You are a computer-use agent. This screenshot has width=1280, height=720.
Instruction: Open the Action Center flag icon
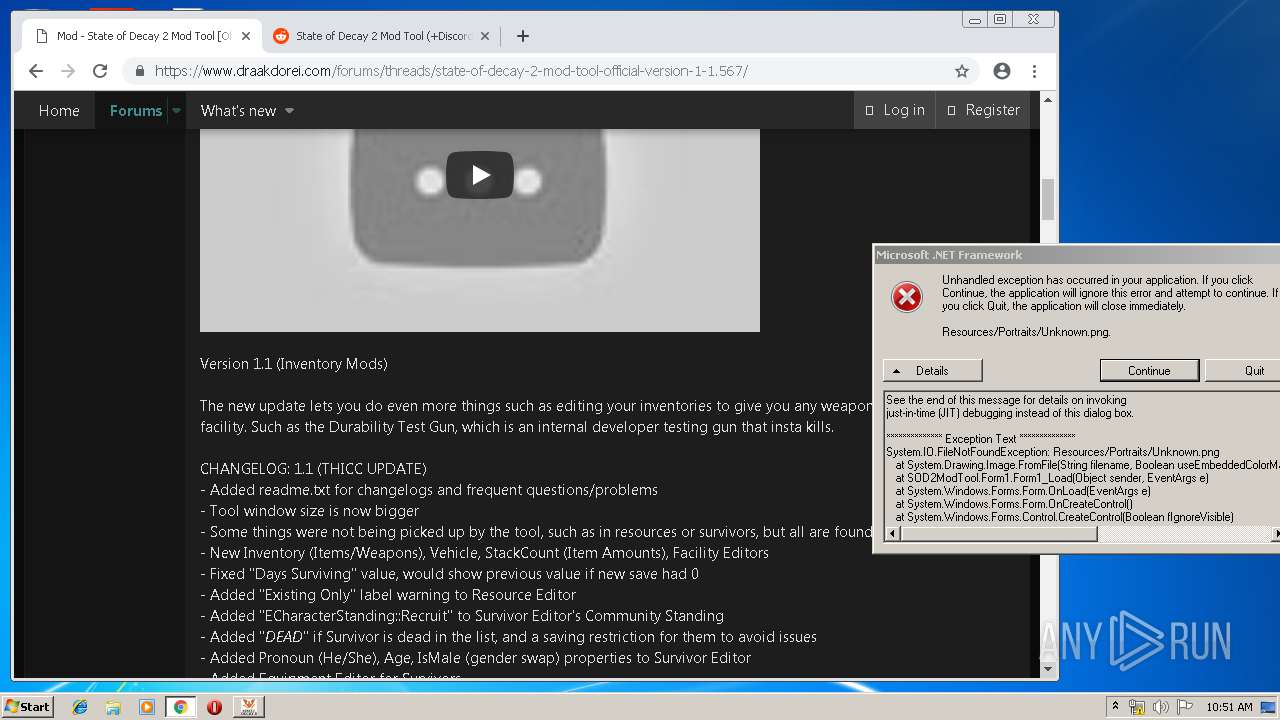pos(1185,707)
